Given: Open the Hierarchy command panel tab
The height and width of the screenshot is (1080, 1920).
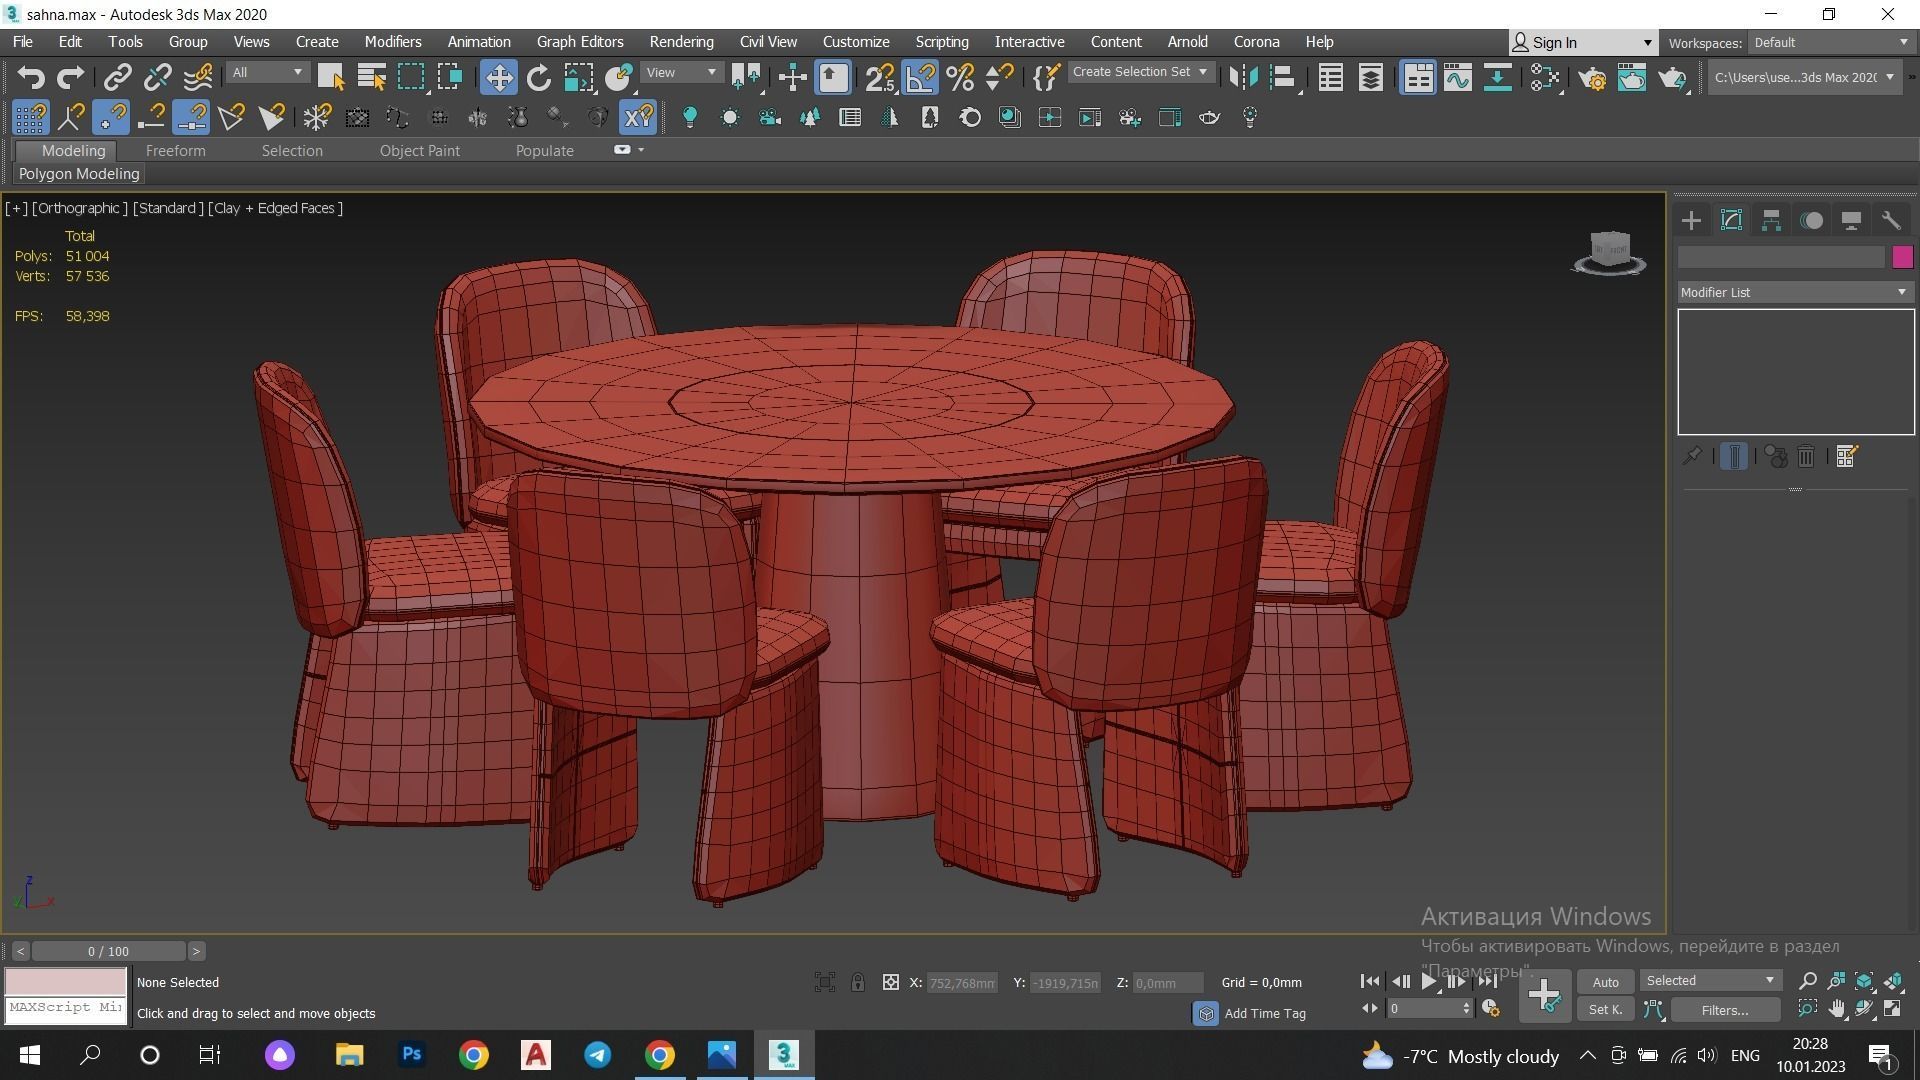Looking at the screenshot, I should coord(1771,220).
